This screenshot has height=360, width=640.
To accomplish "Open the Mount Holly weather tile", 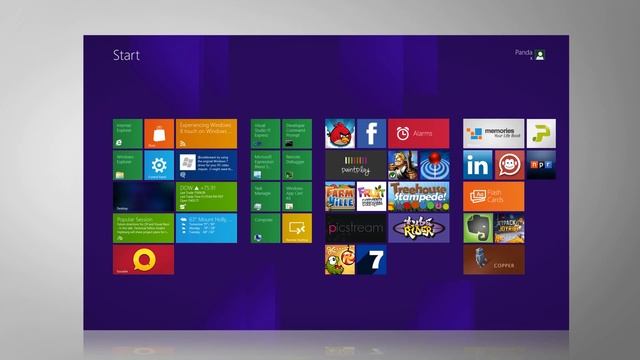I will pos(206,228).
